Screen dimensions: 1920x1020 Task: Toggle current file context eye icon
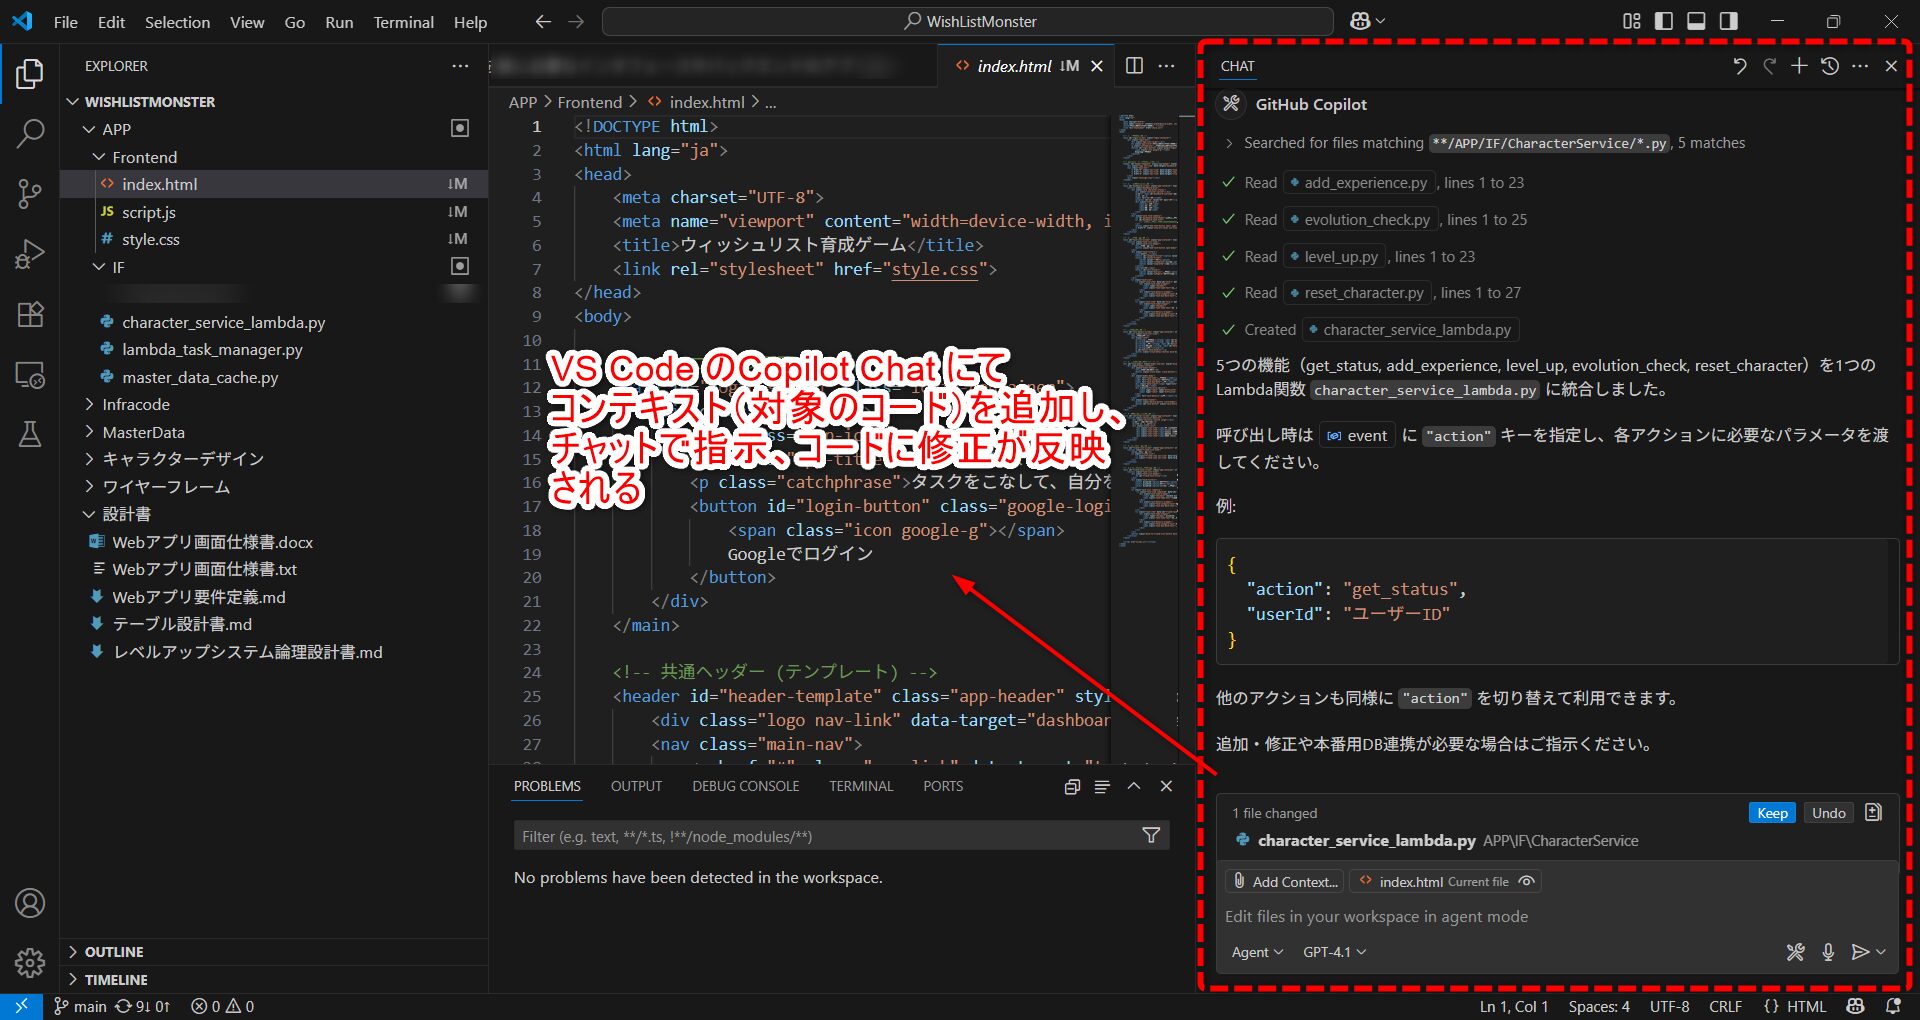point(1526,881)
